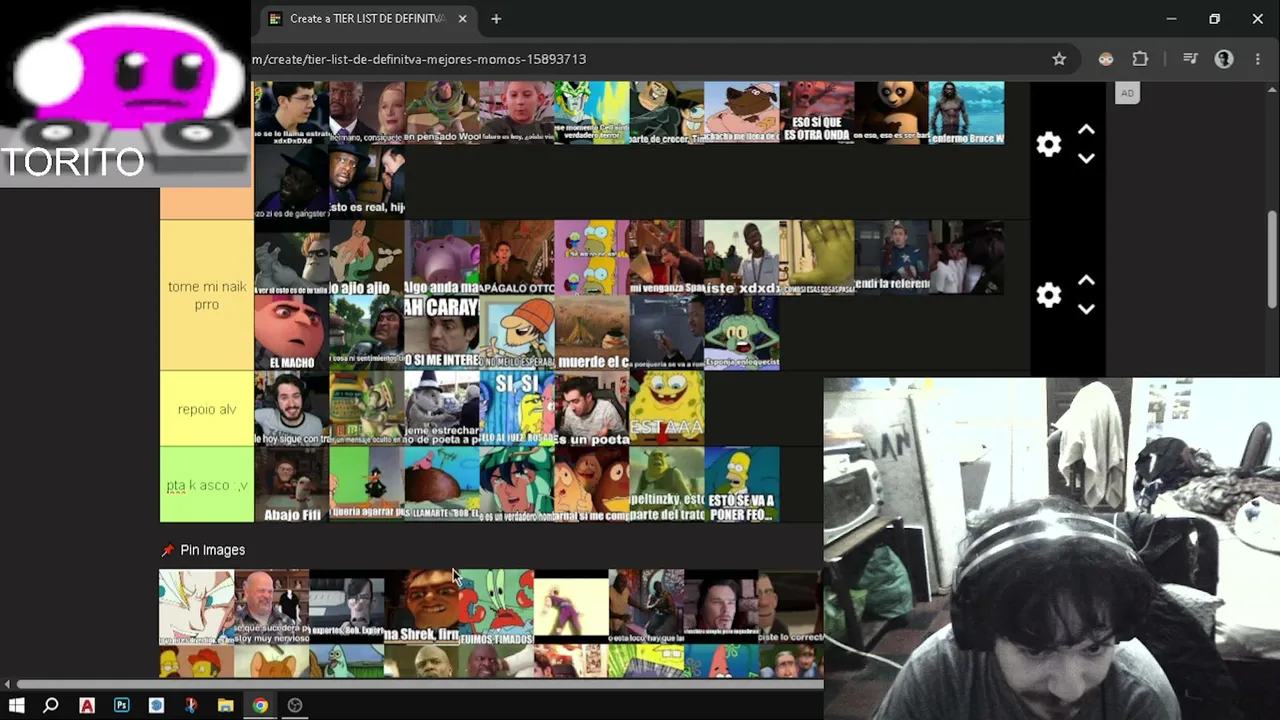
Task: Select the SpongeBob 'ESTAAA' meme image
Action: tap(667, 409)
